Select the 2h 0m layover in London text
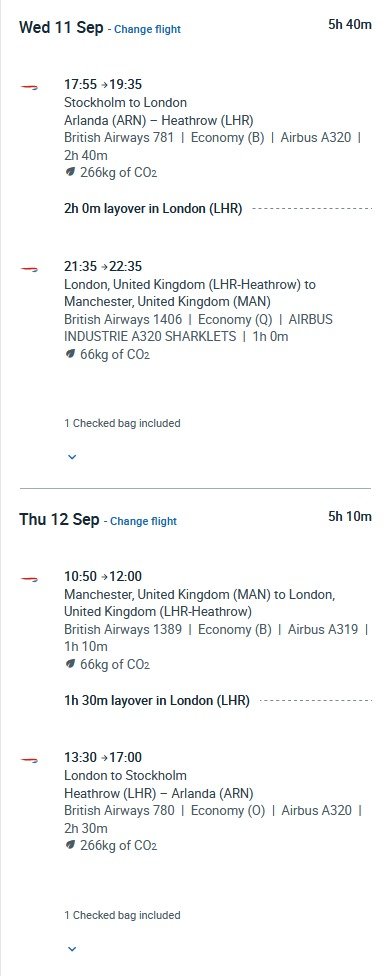This screenshot has height=976, width=388. (x=153, y=209)
